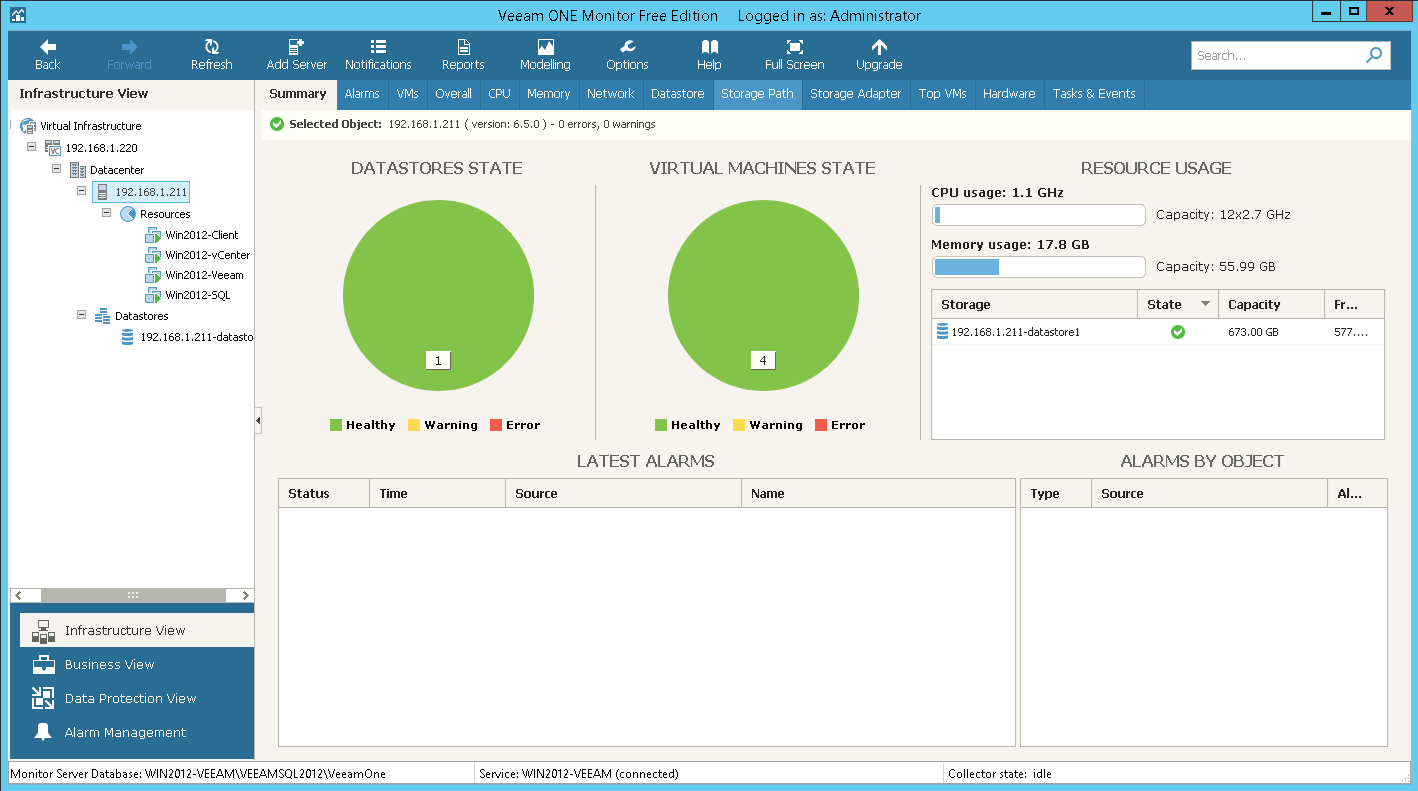Click the tree horizontal scrollbar left arrow
The width and height of the screenshot is (1418, 791).
click(18, 595)
